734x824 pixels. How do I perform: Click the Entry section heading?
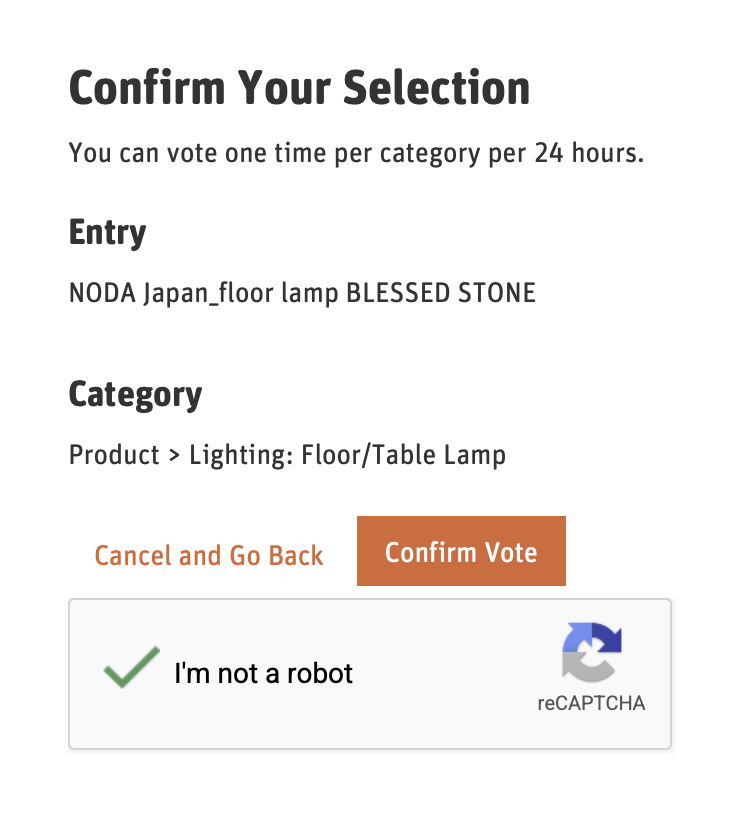click(x=107, y=232)
